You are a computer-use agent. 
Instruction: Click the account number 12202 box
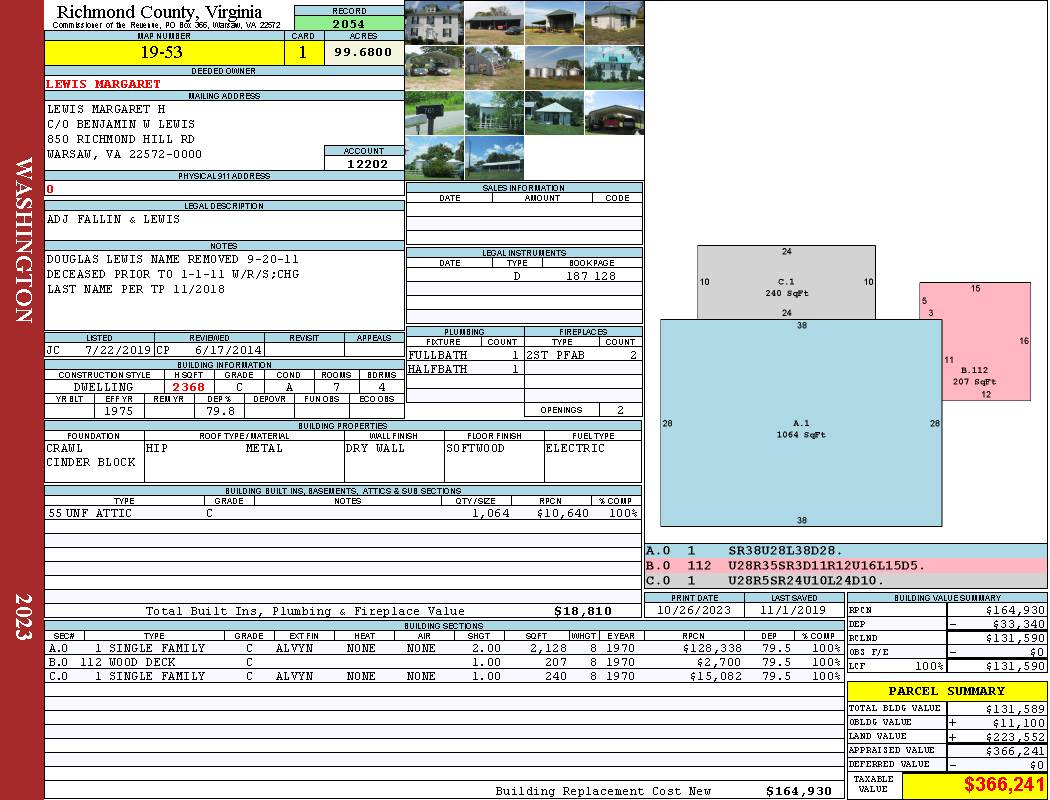364,163
